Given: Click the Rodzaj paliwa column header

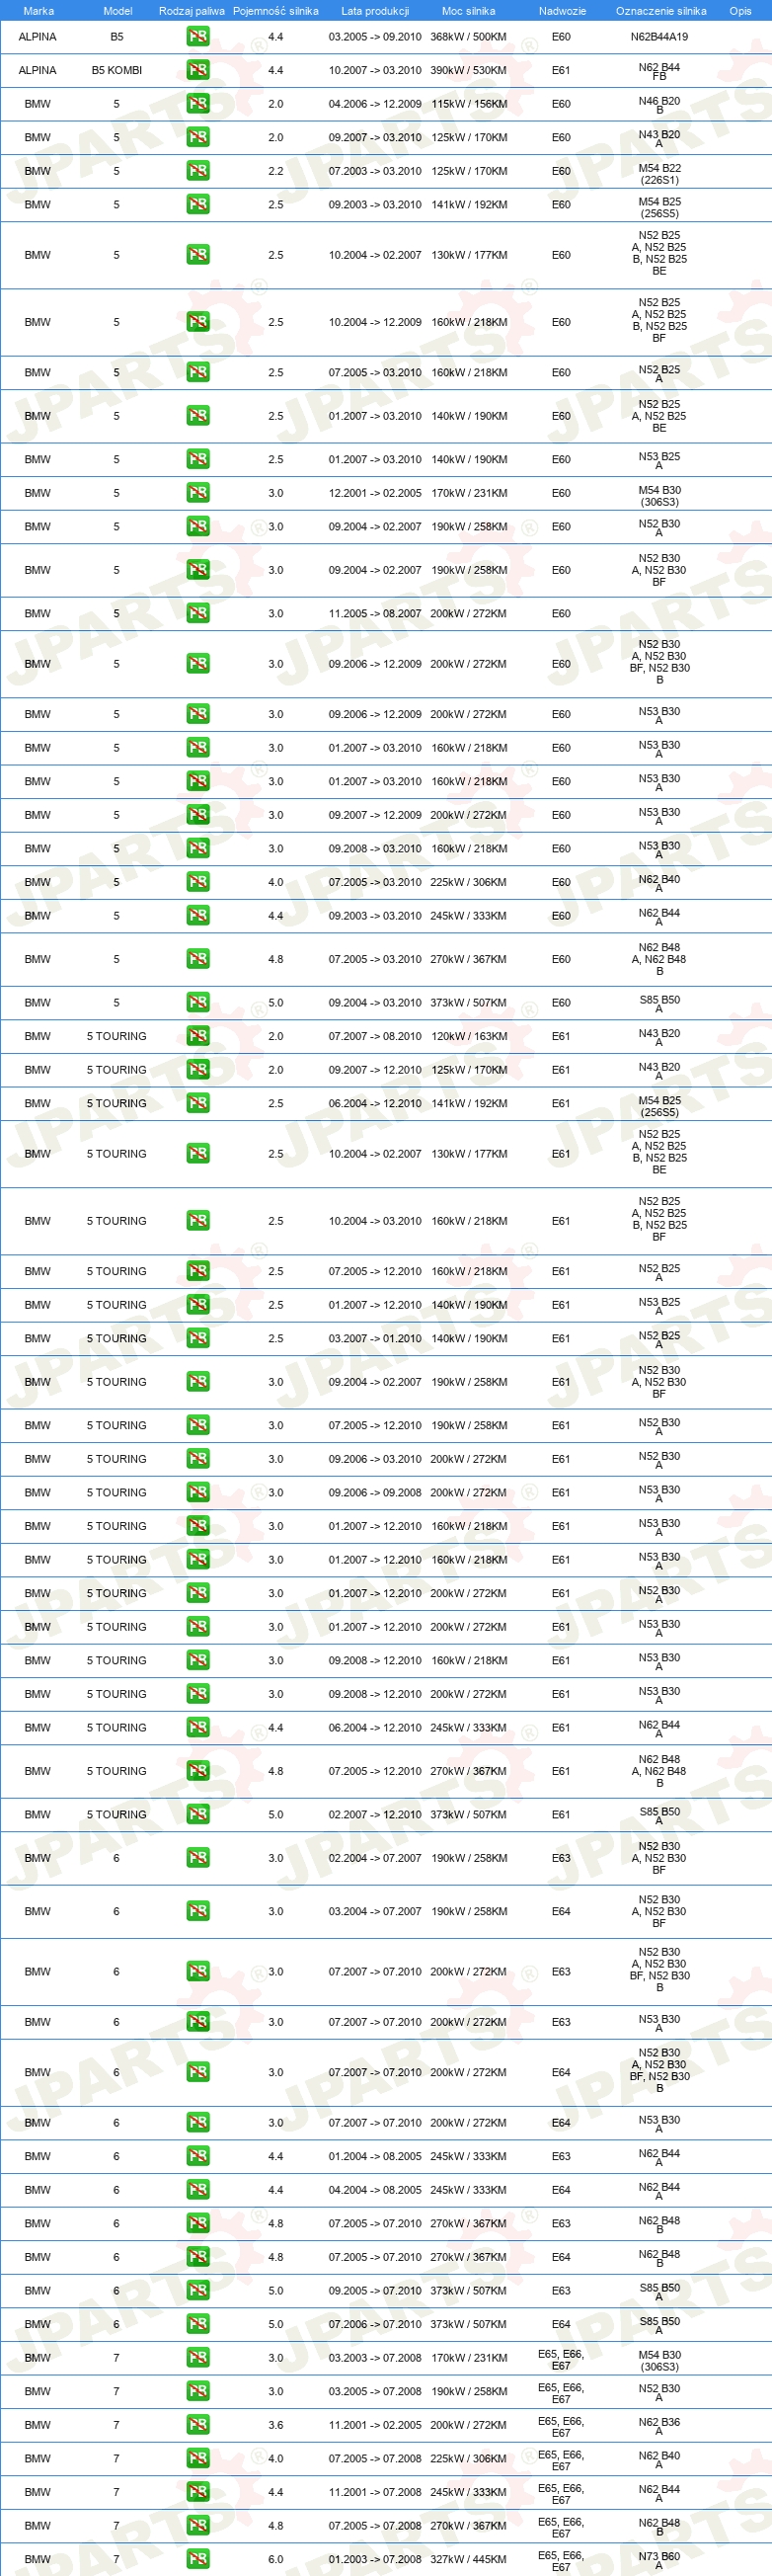Looking at the screenshot, I should click(x=192, y=11).
